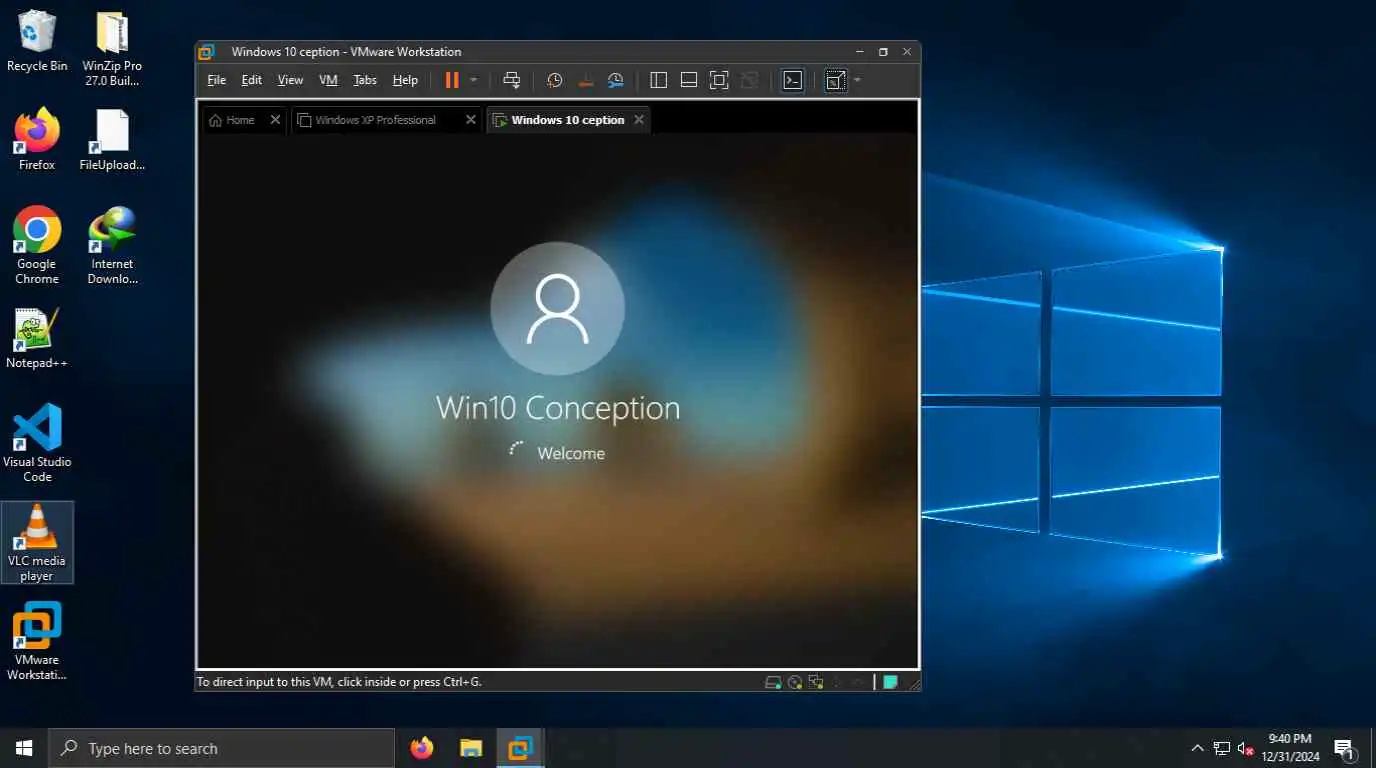Take a snapshot using the clock-plus toolbar icon
Screen dimensions: 1376x768
[x=554, y=80]
